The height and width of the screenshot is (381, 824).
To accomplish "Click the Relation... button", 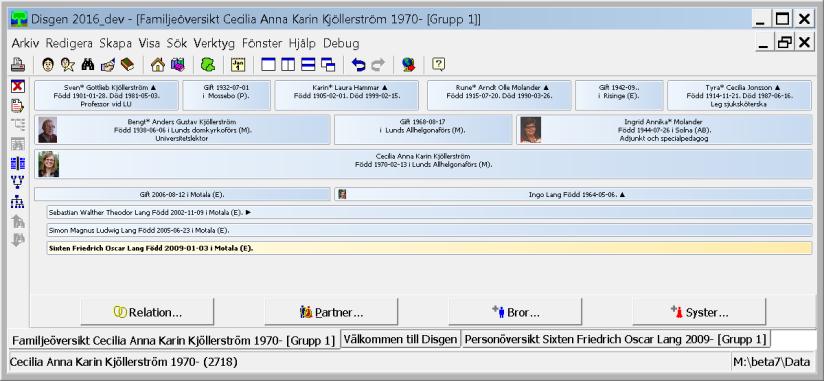I will pos(148,312).
